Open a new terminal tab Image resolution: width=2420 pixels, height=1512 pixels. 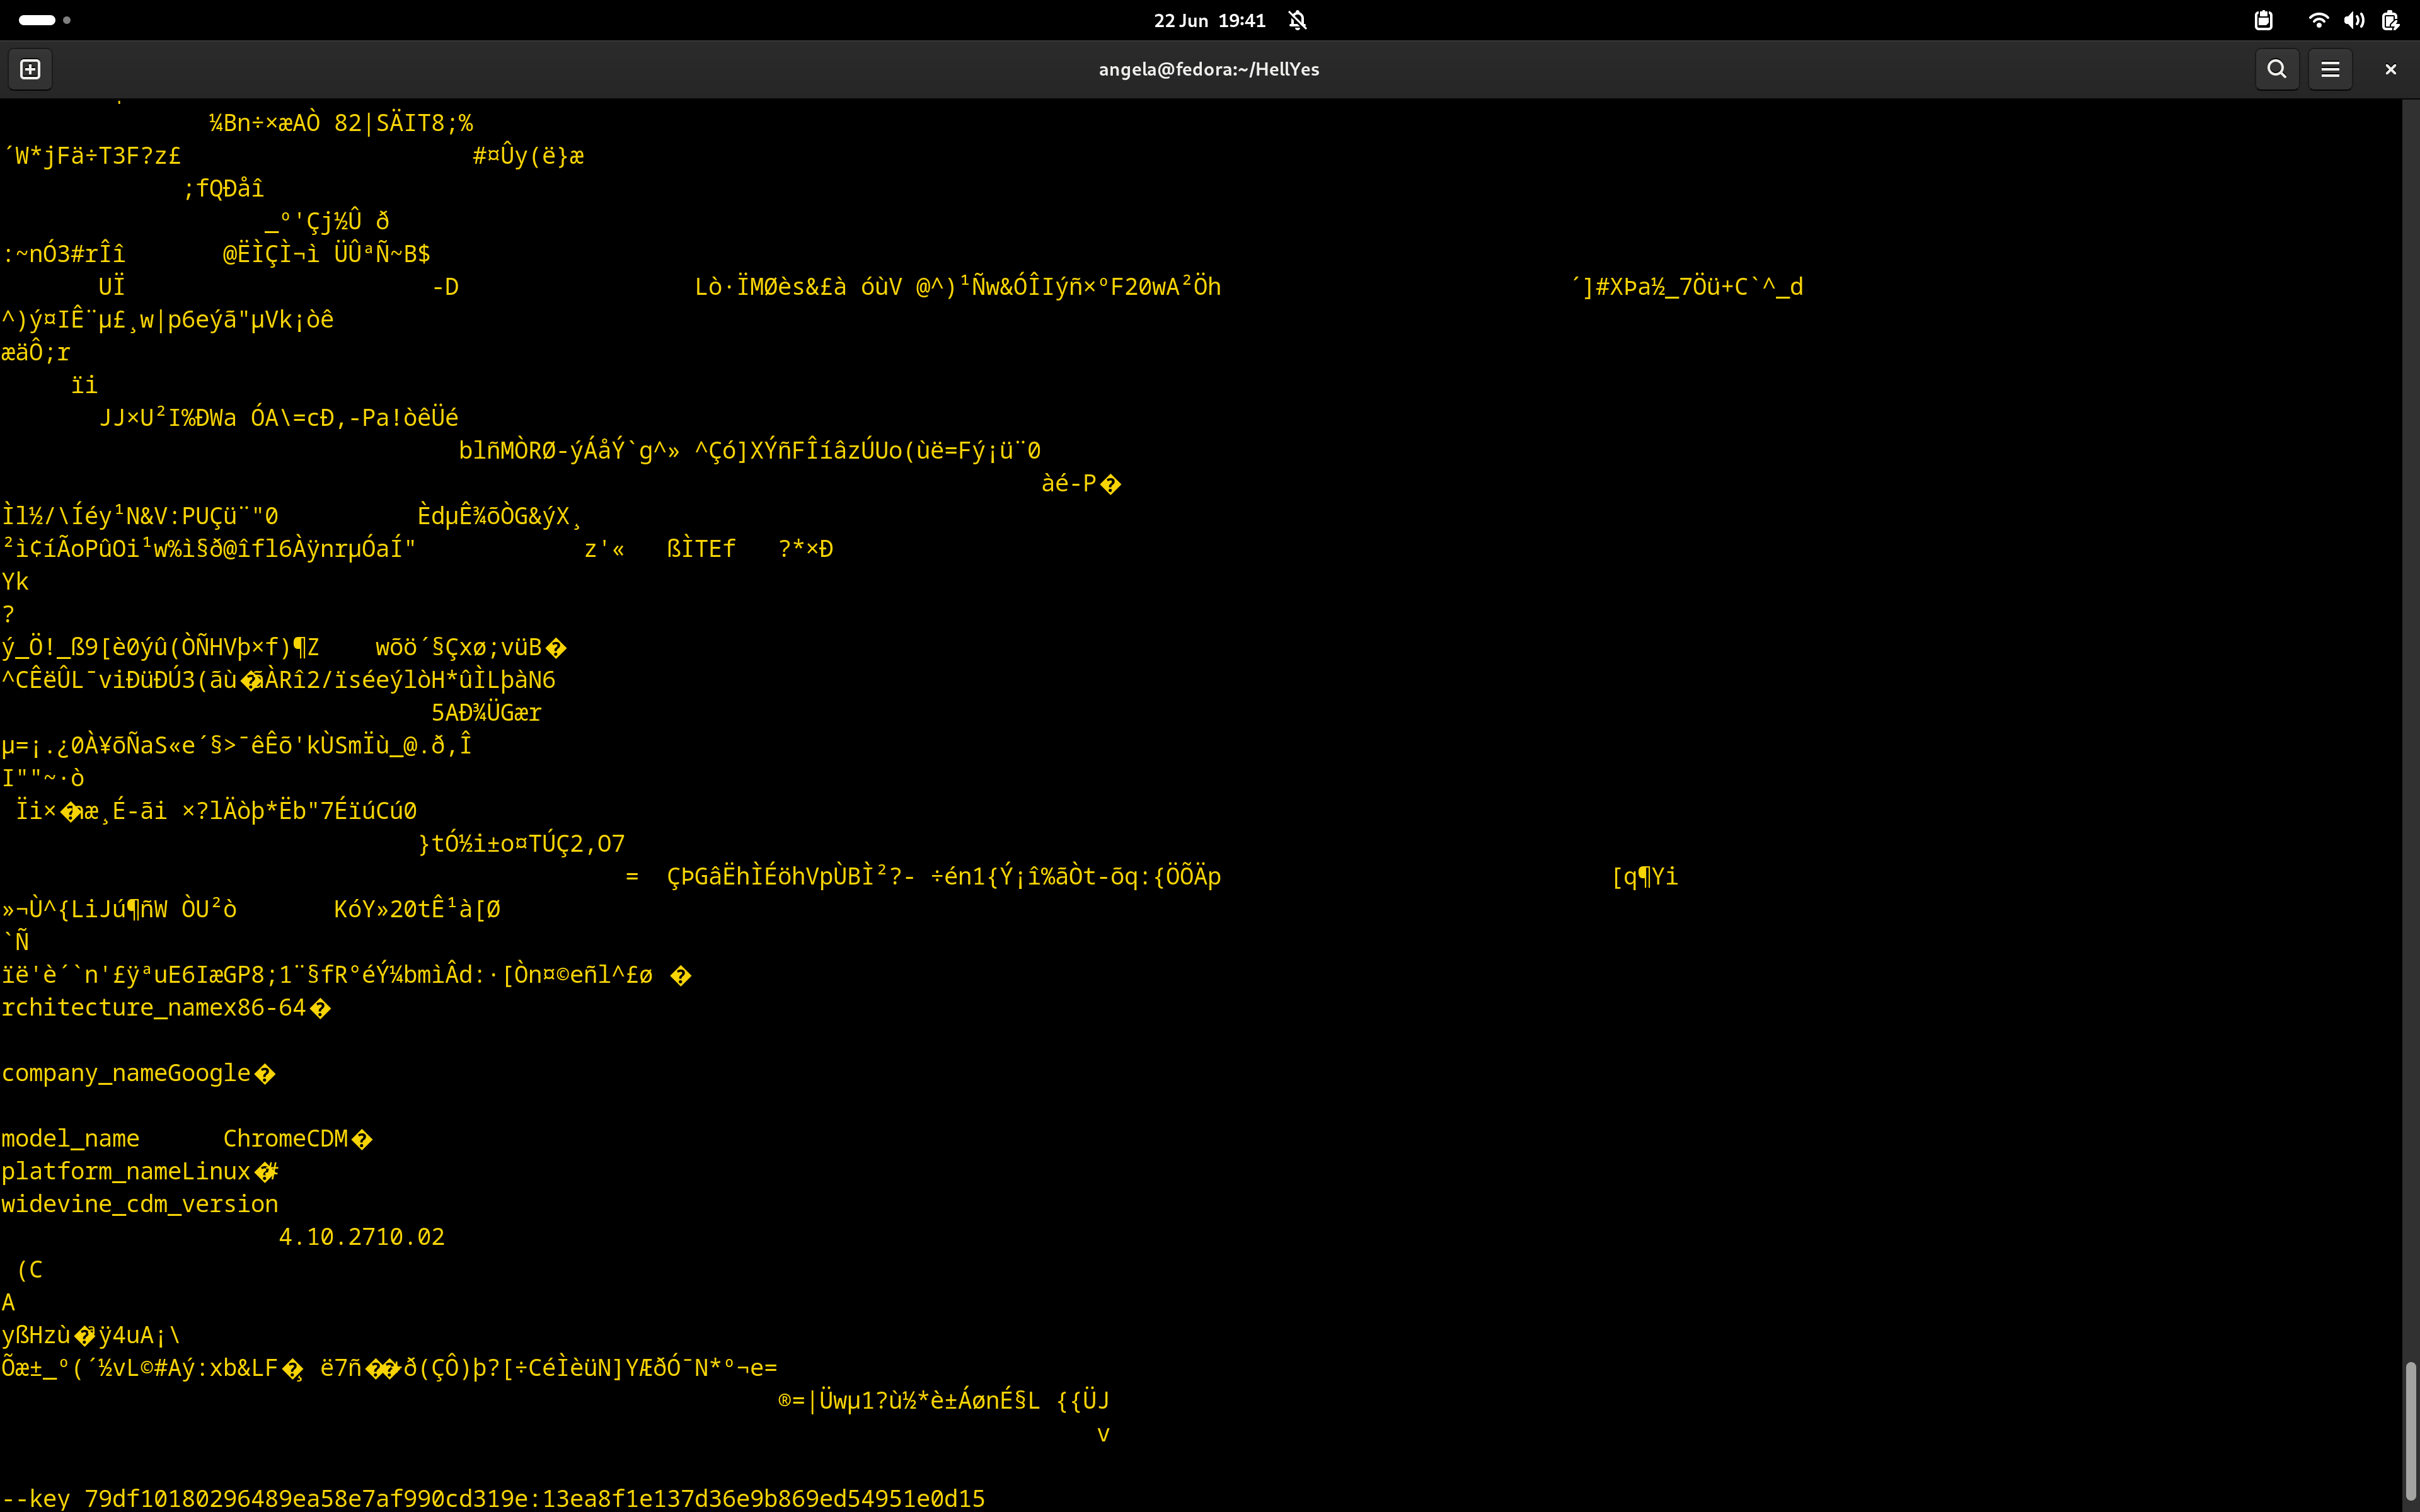click(x=30, y=69)
